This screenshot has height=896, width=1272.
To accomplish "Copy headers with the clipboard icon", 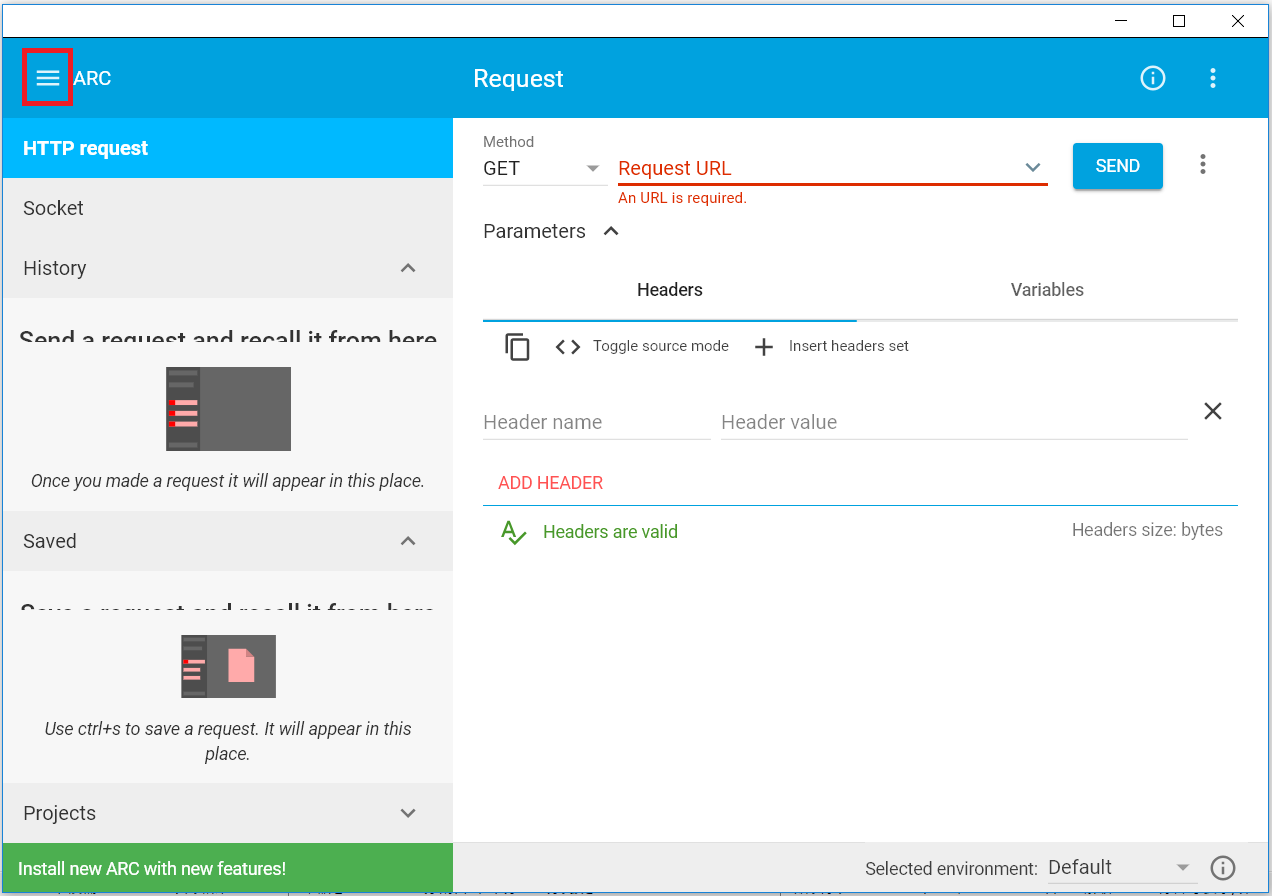I will 517,347.
